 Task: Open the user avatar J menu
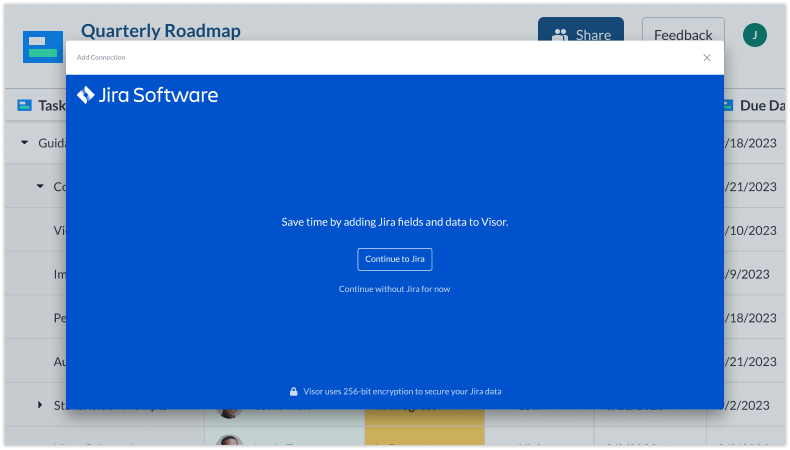[x=755, y=35]
